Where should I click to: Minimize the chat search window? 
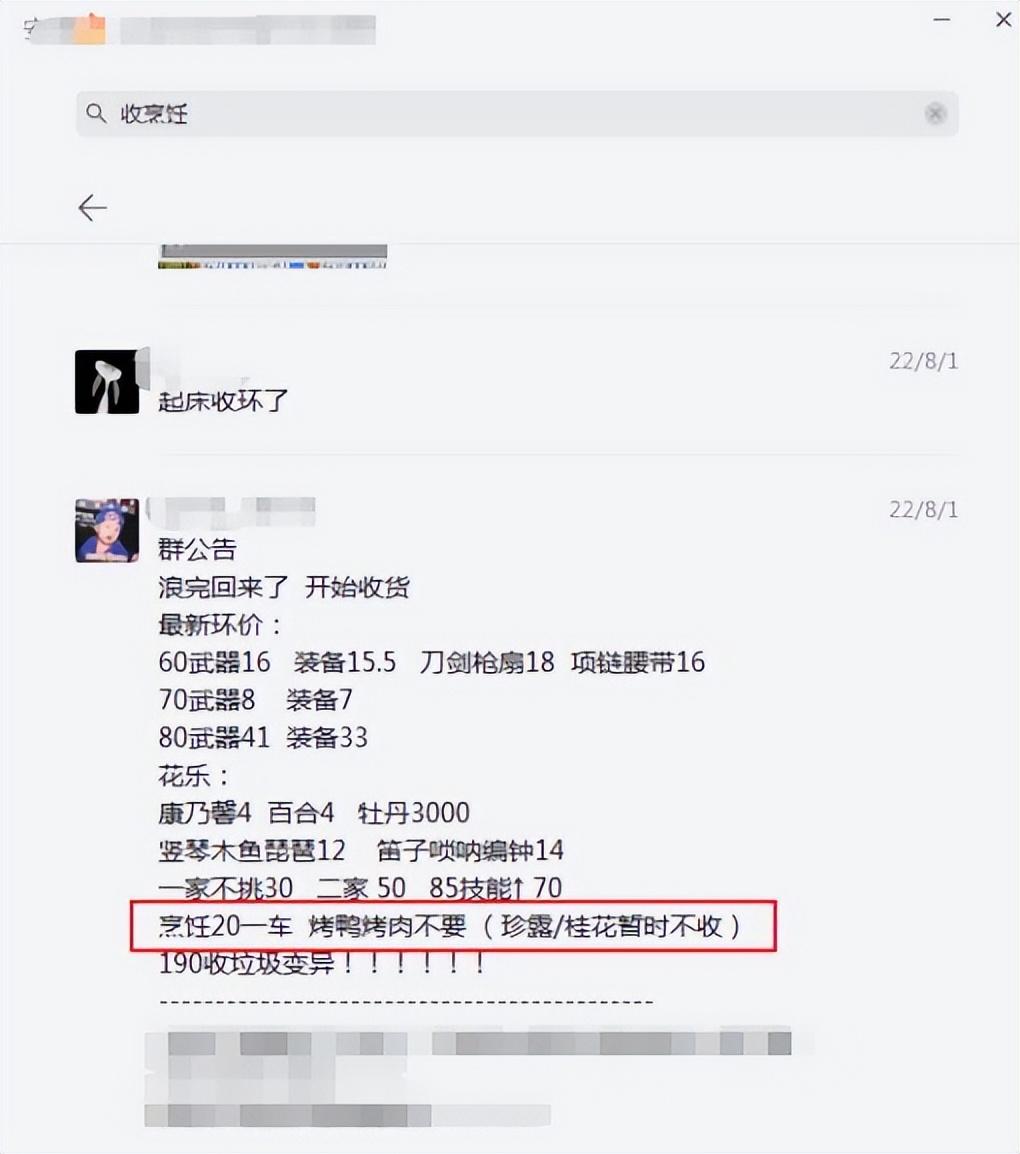pyautogui.click(x=942, y=20)
